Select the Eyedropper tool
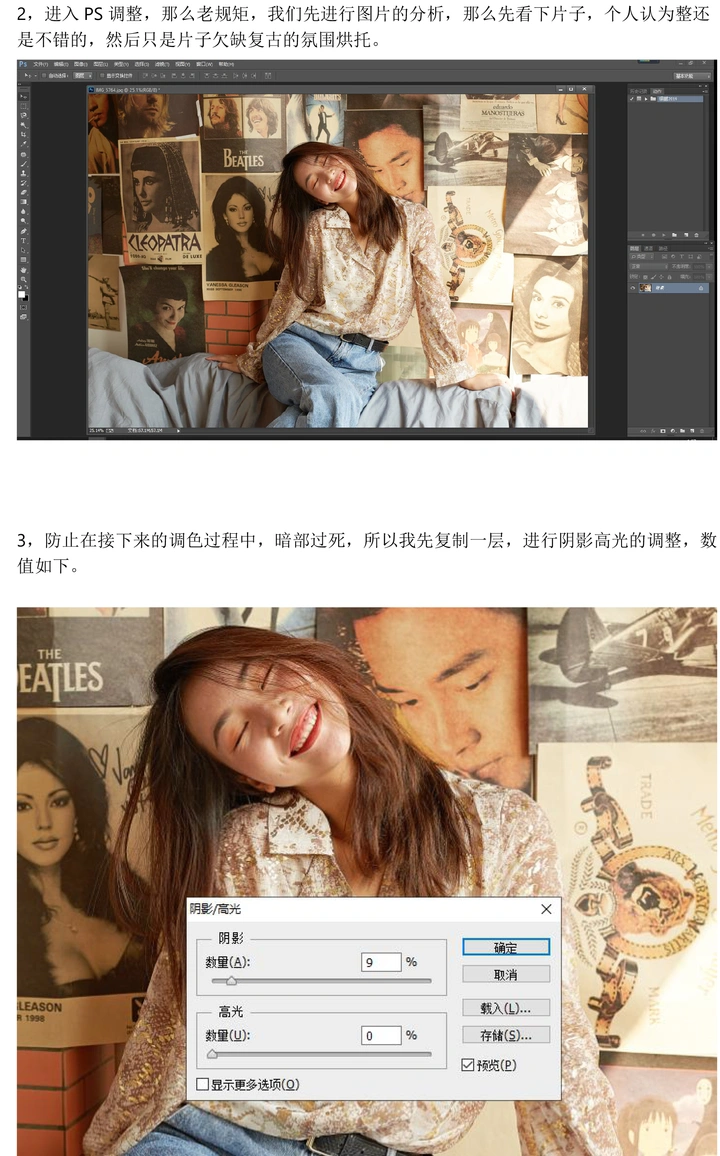 tap(24, 144)
